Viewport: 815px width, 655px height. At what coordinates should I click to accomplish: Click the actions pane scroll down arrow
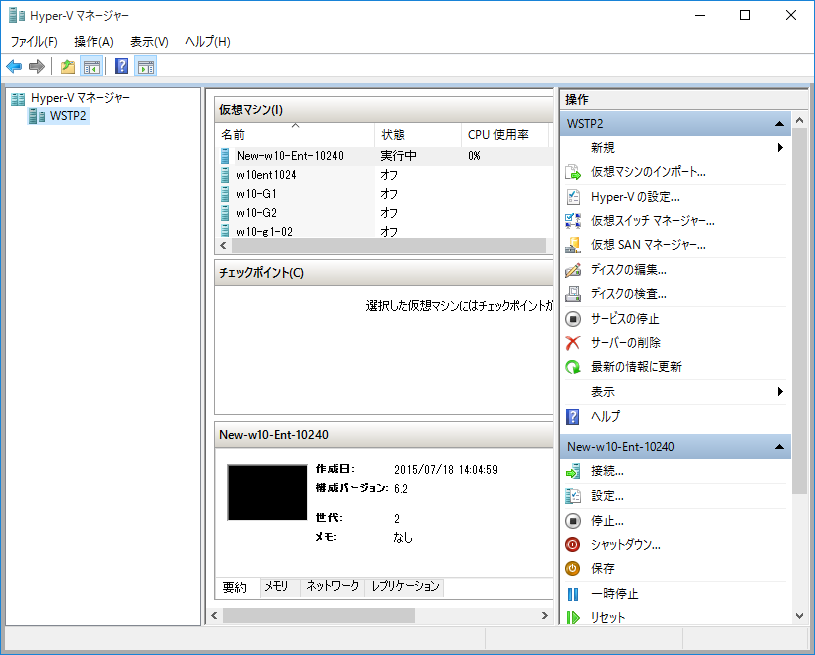799,615
